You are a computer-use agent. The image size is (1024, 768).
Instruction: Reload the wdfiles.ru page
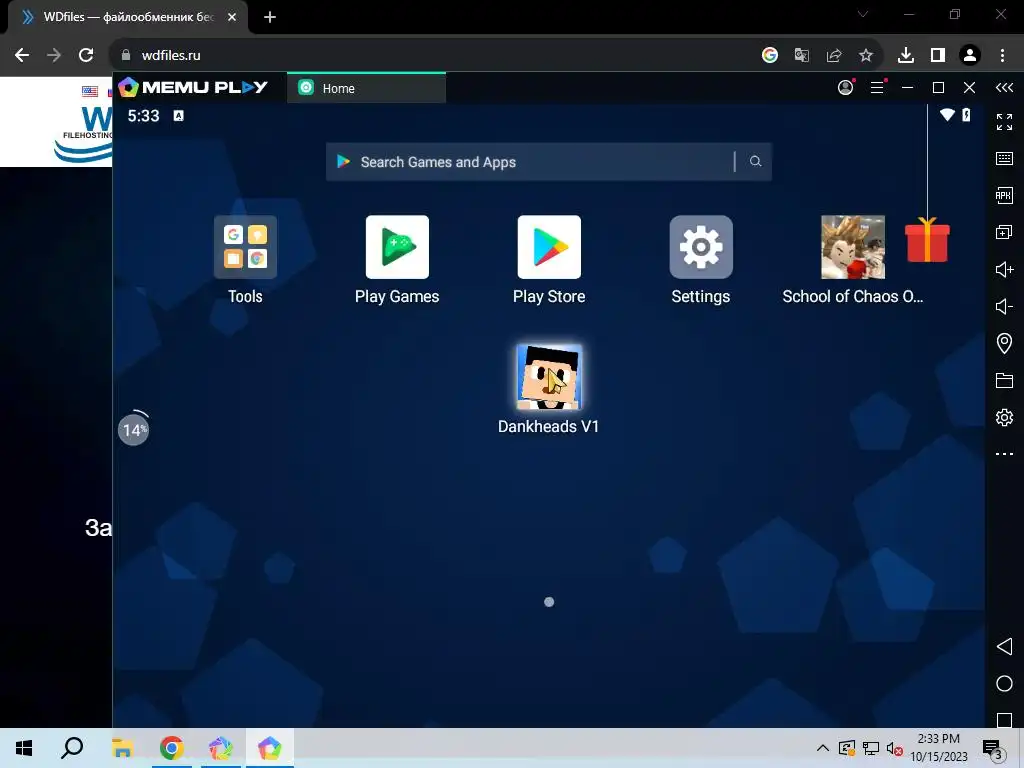(x=86, y=55)
